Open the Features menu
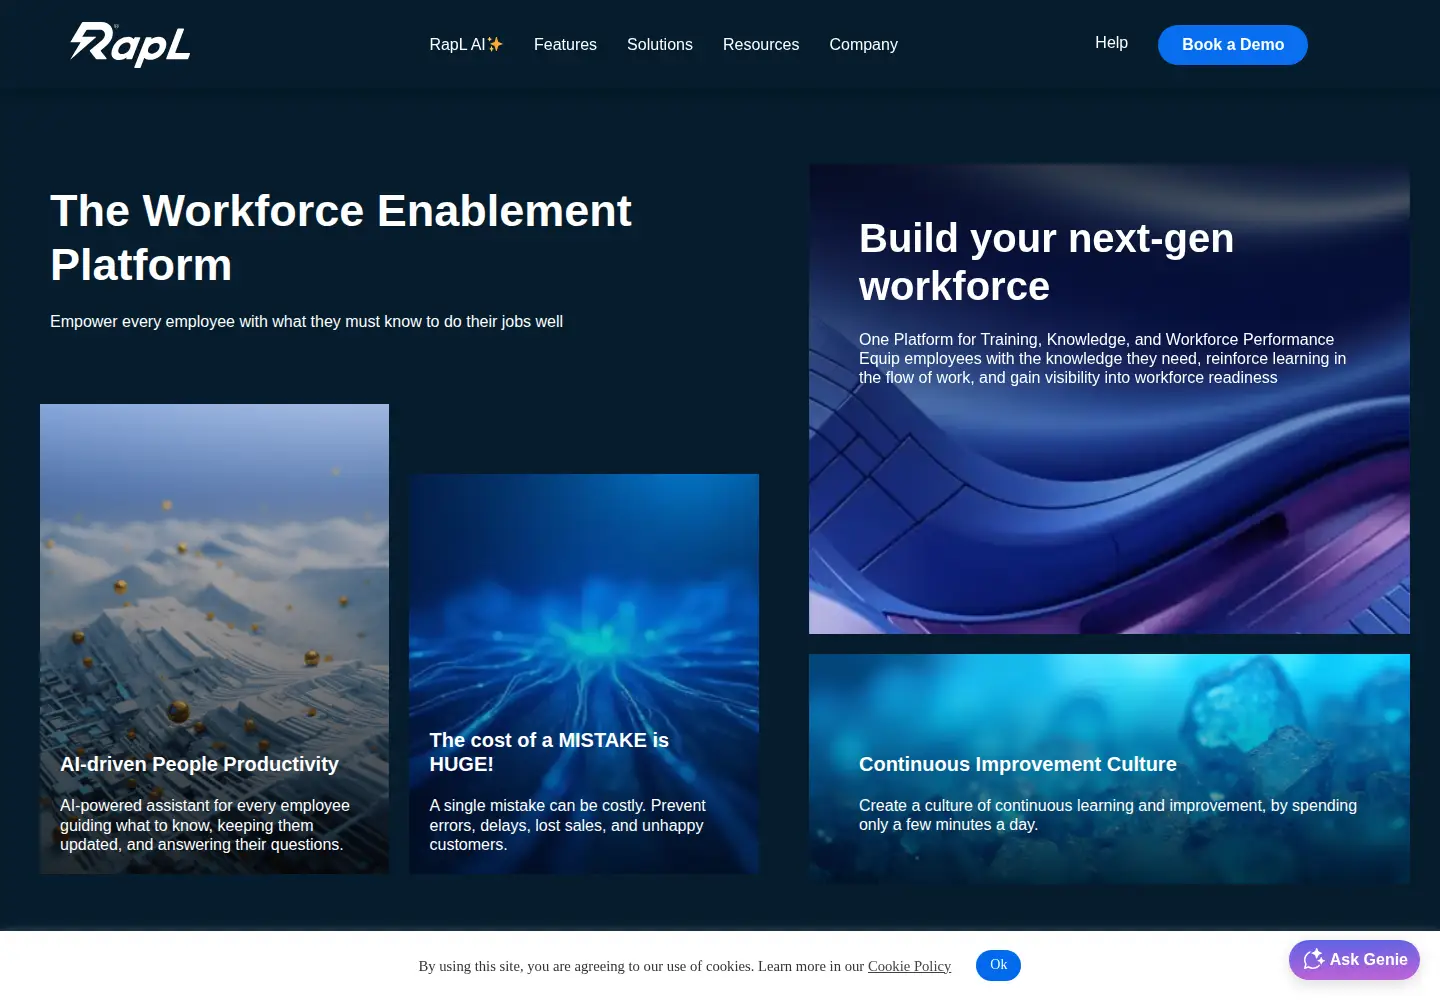Screen dimensions: 1440x1000 point(565,44)
